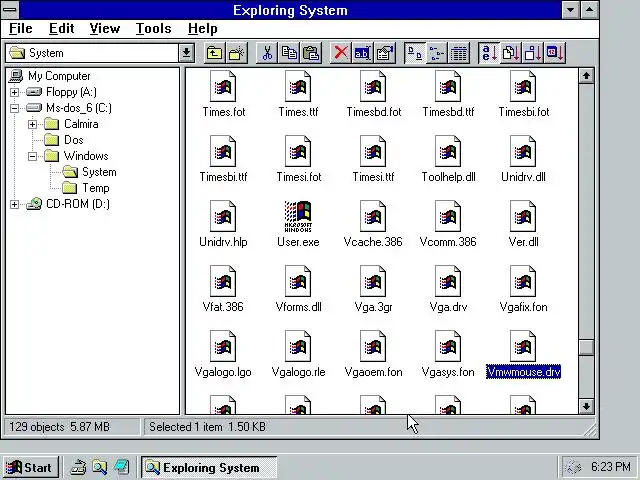Sort files by name
The image size is (640, 480).
pos(489,53)
